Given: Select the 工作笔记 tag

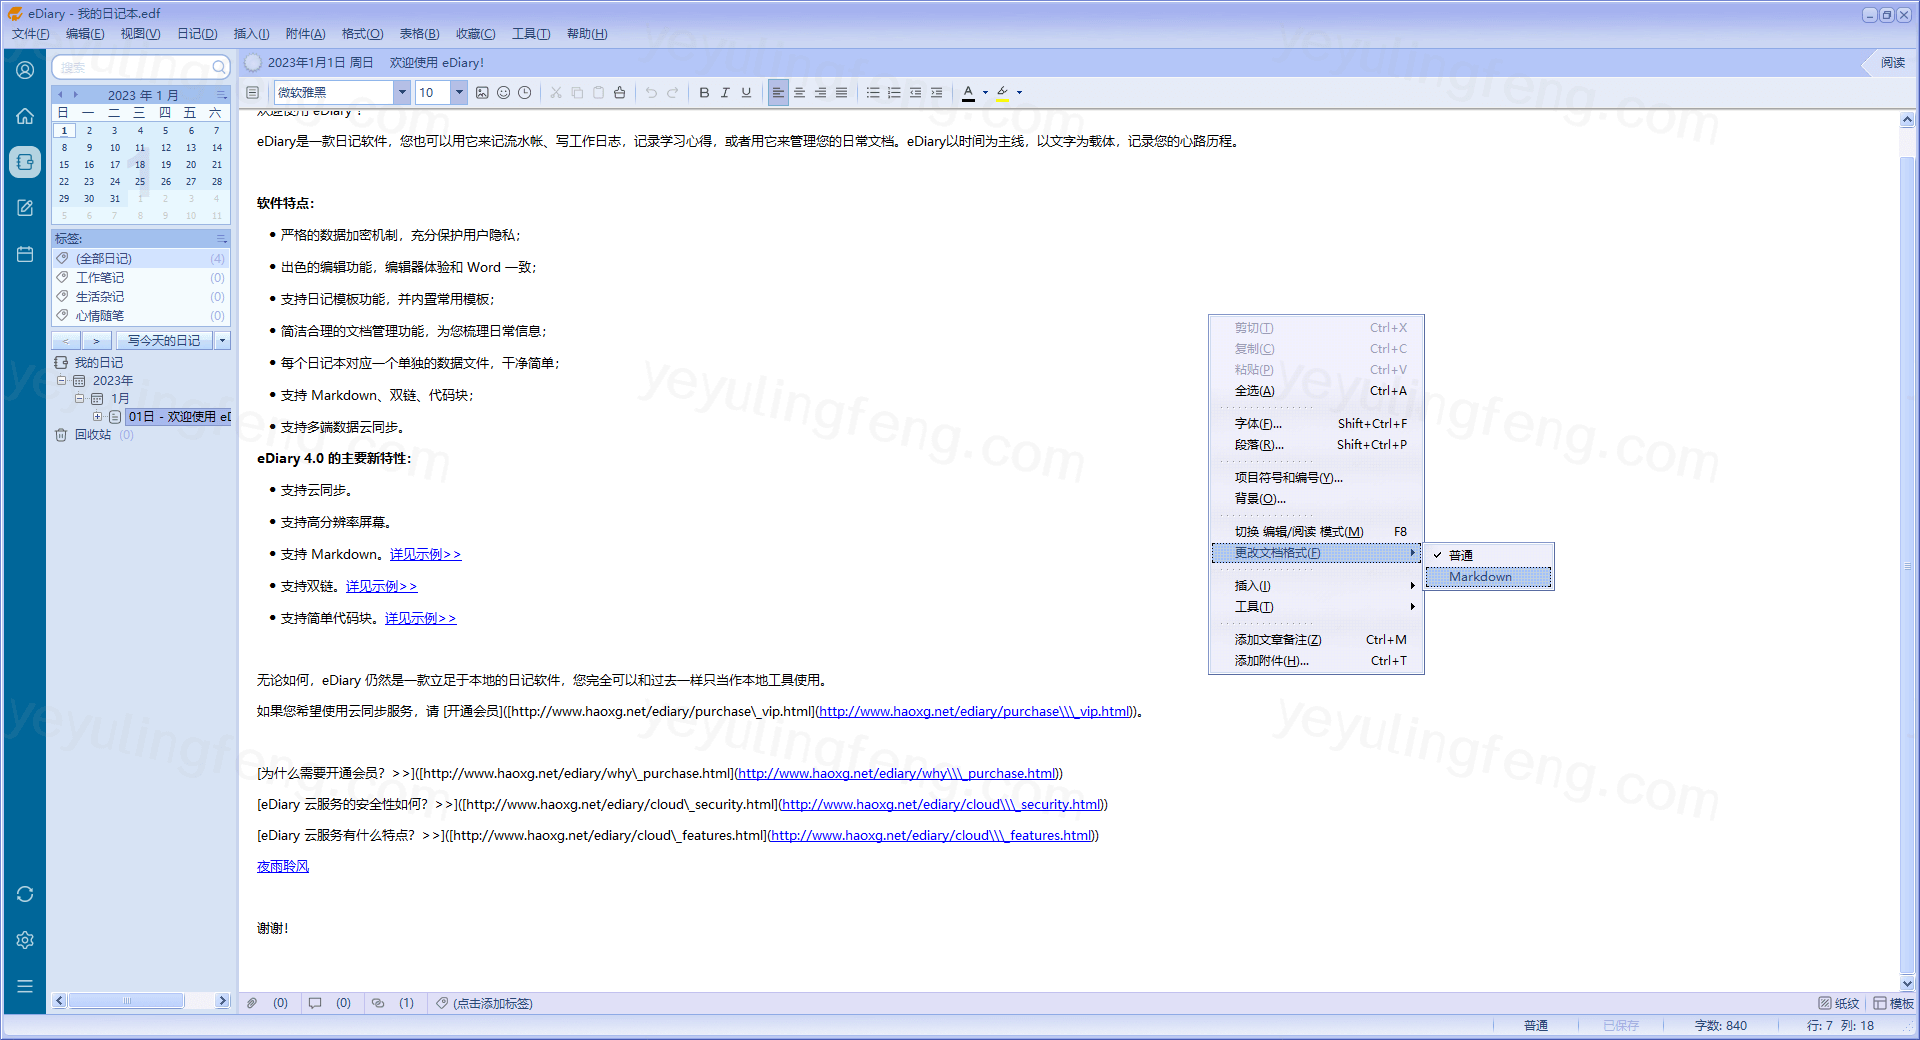Looking at the screenshot, I should (x=141, y=278).
